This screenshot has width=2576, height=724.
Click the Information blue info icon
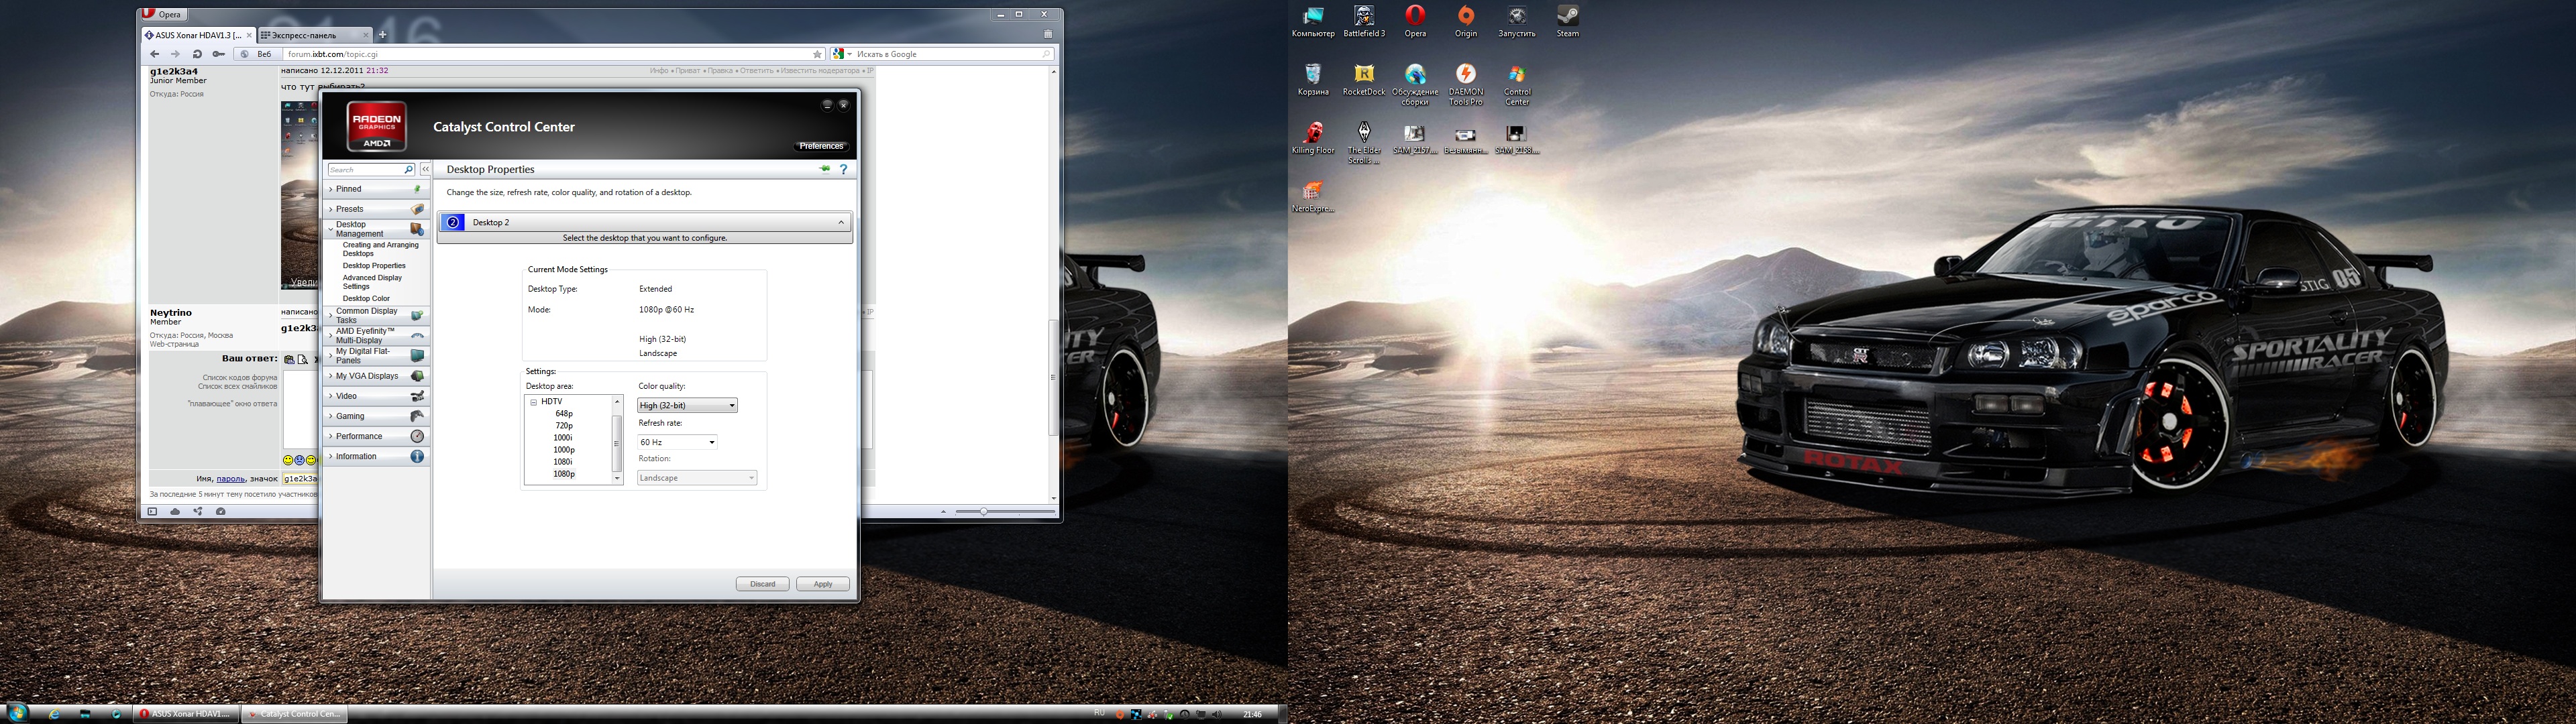click(417, 456)
